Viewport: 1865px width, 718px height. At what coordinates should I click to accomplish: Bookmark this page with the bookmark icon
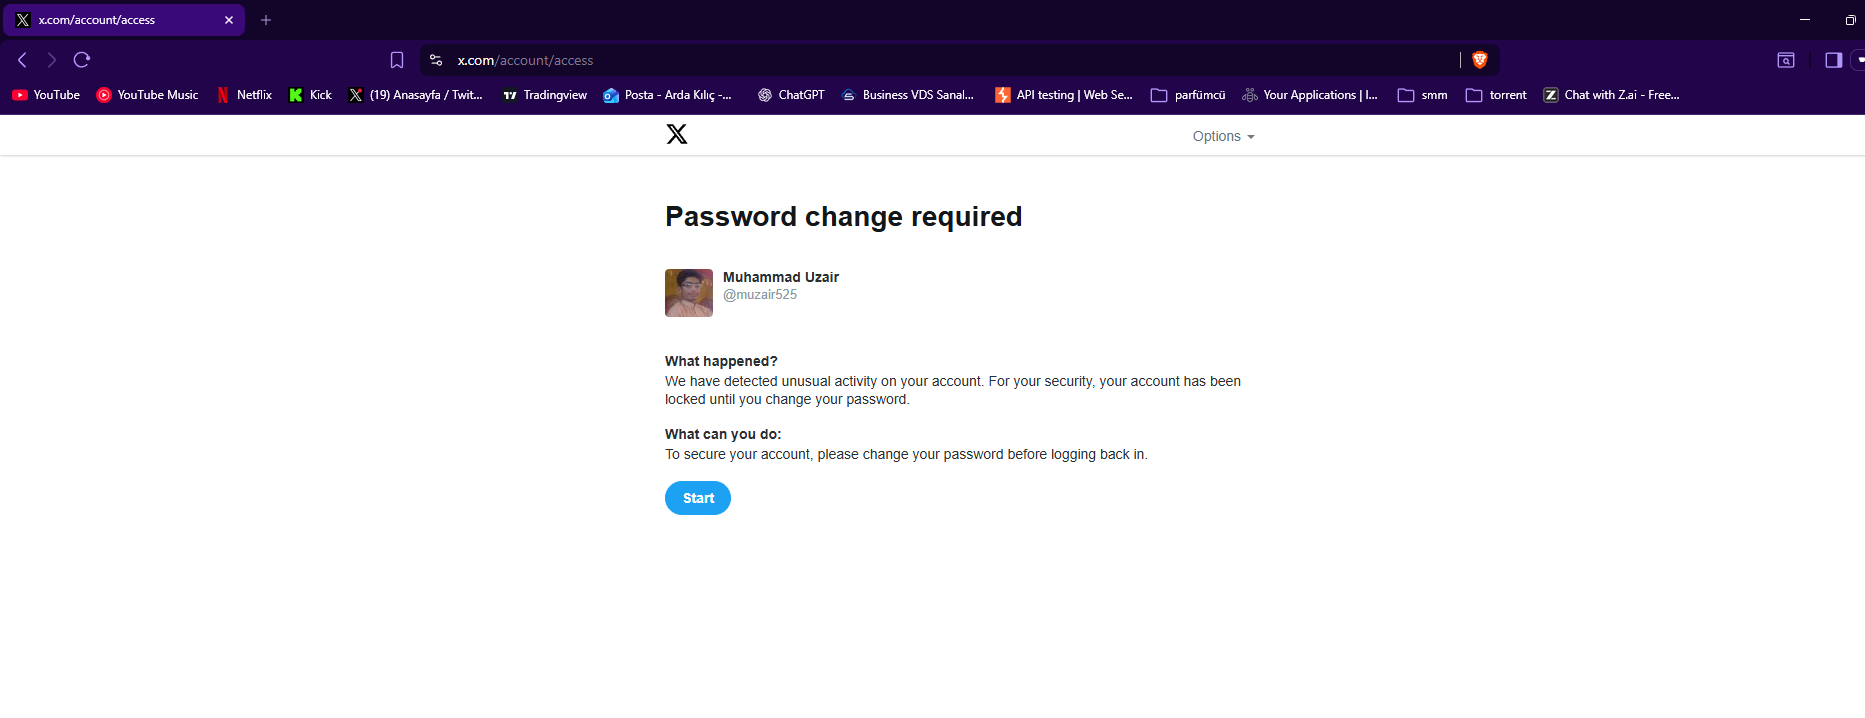point(397,60)
